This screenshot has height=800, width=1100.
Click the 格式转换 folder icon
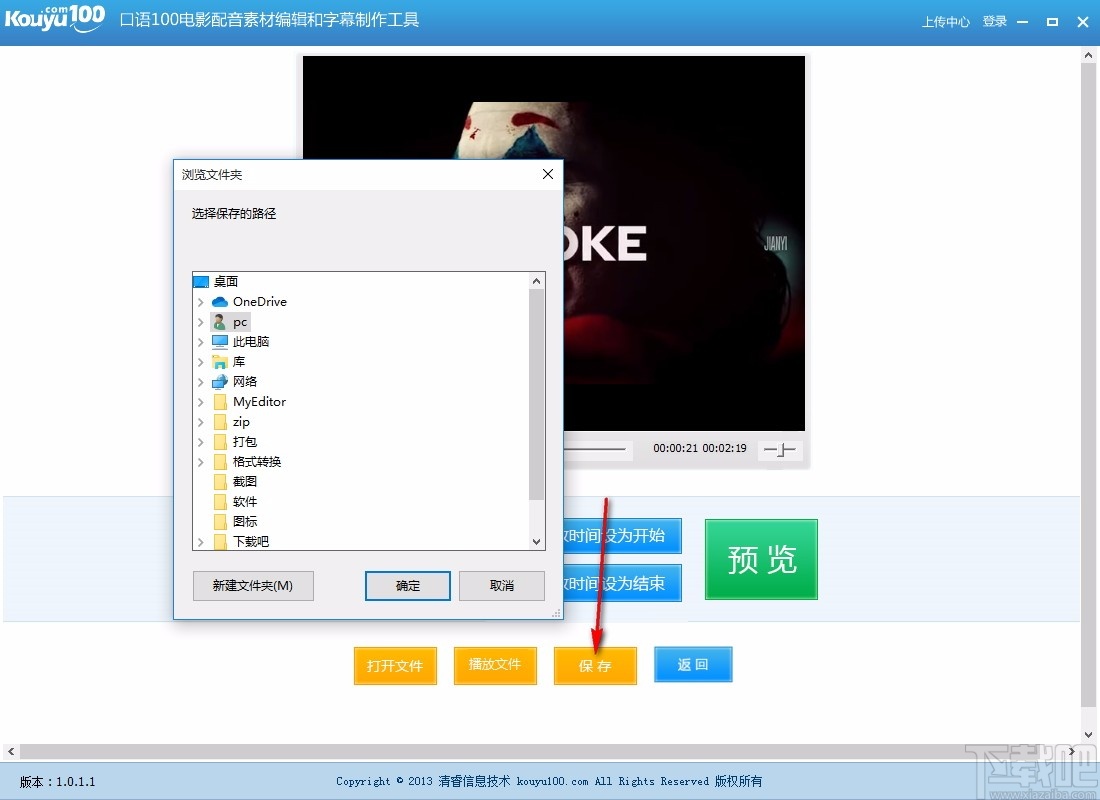coord(220,462)
